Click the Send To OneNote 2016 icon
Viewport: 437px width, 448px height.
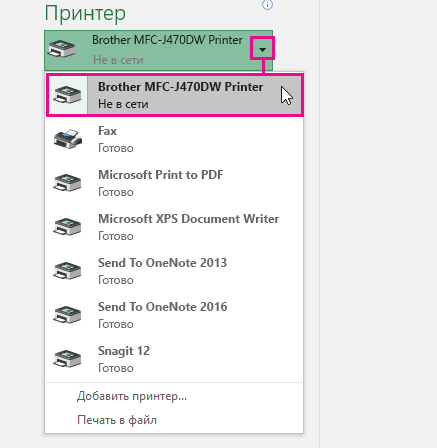point(67,315)
